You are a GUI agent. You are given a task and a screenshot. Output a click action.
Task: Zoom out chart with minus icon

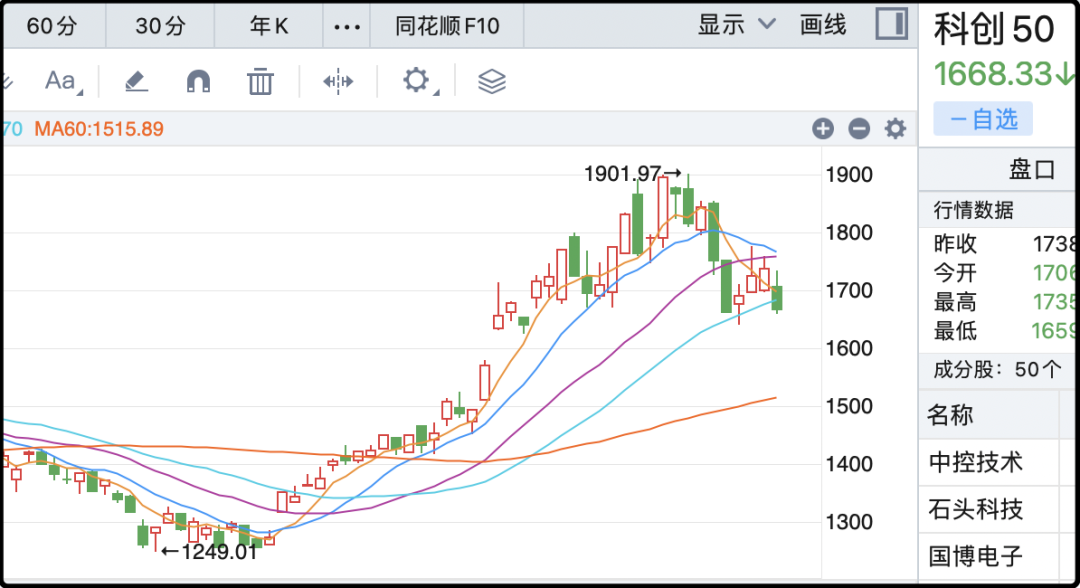pyautogui.click(x=859, y=128)
